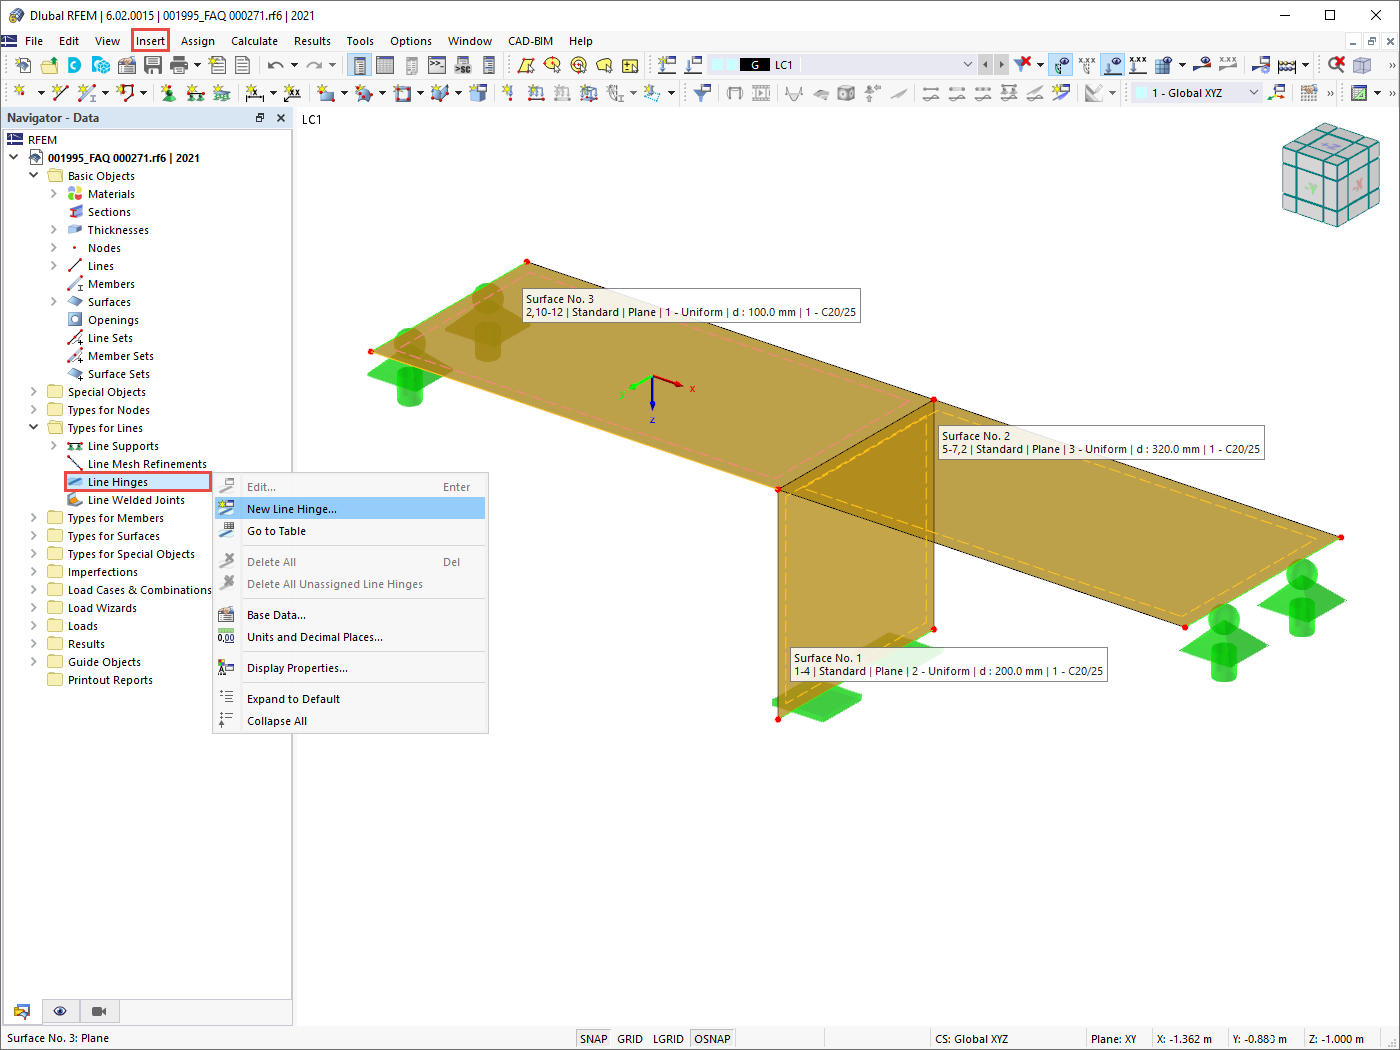This screenshot has height=1050, width=1400.
Task: Open the LC1 load case dropdown
Action: (x=967, y=65)
